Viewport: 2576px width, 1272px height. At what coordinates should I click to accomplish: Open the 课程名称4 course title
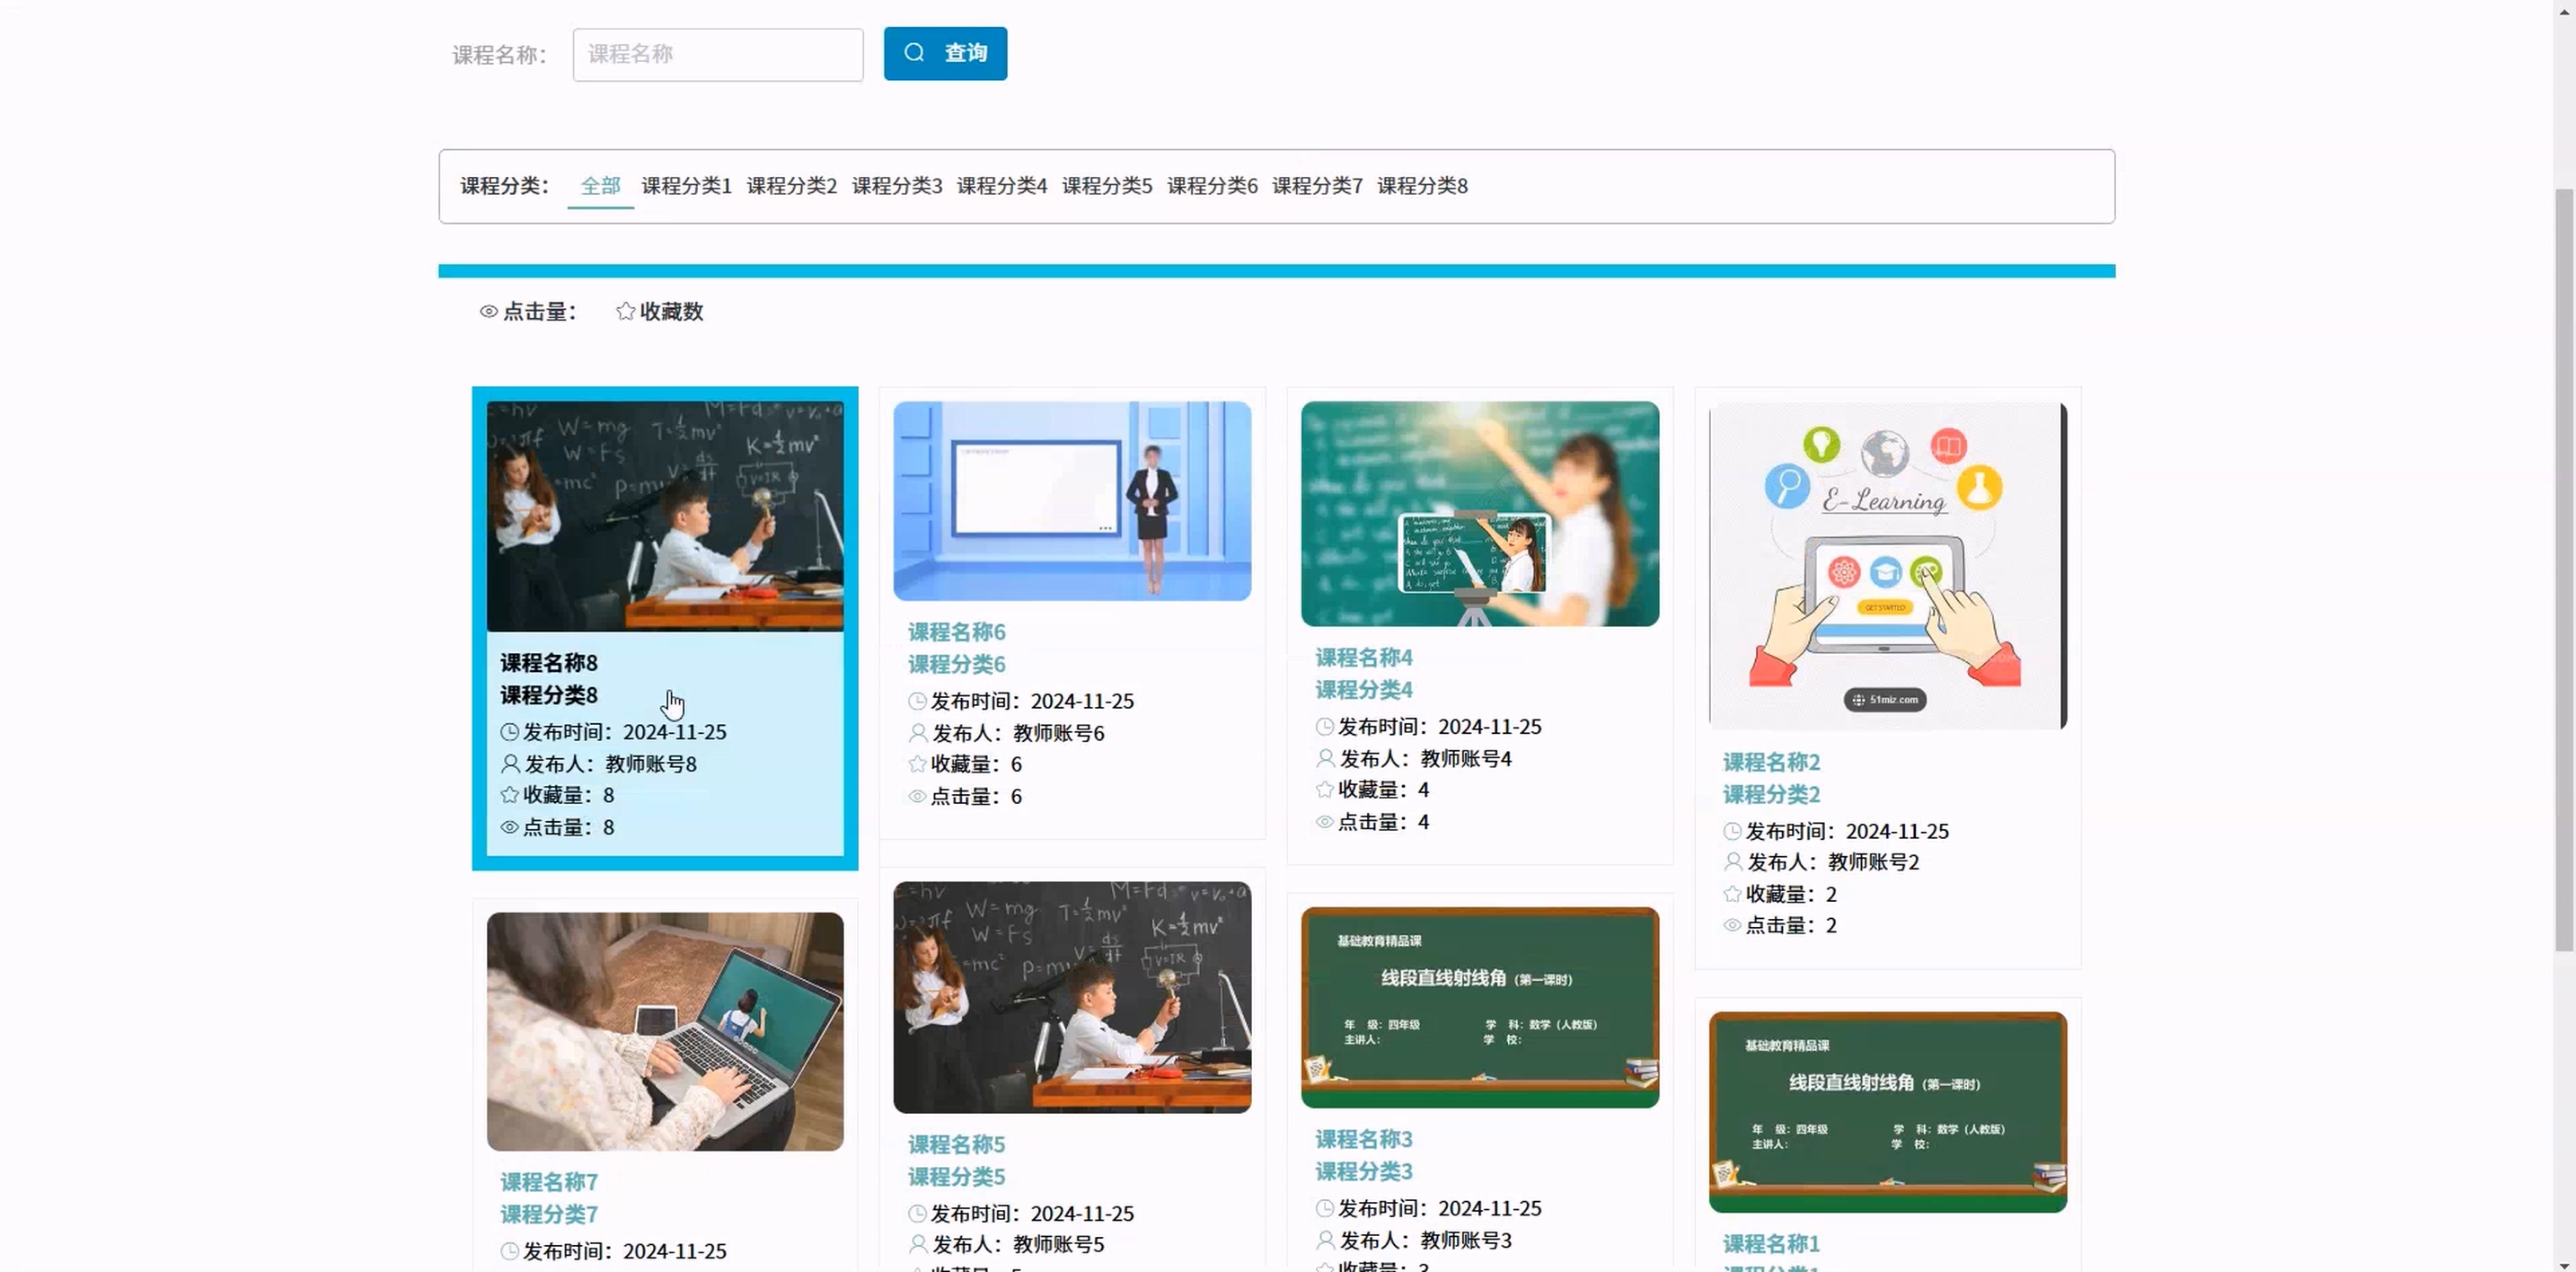point(1363,658)
